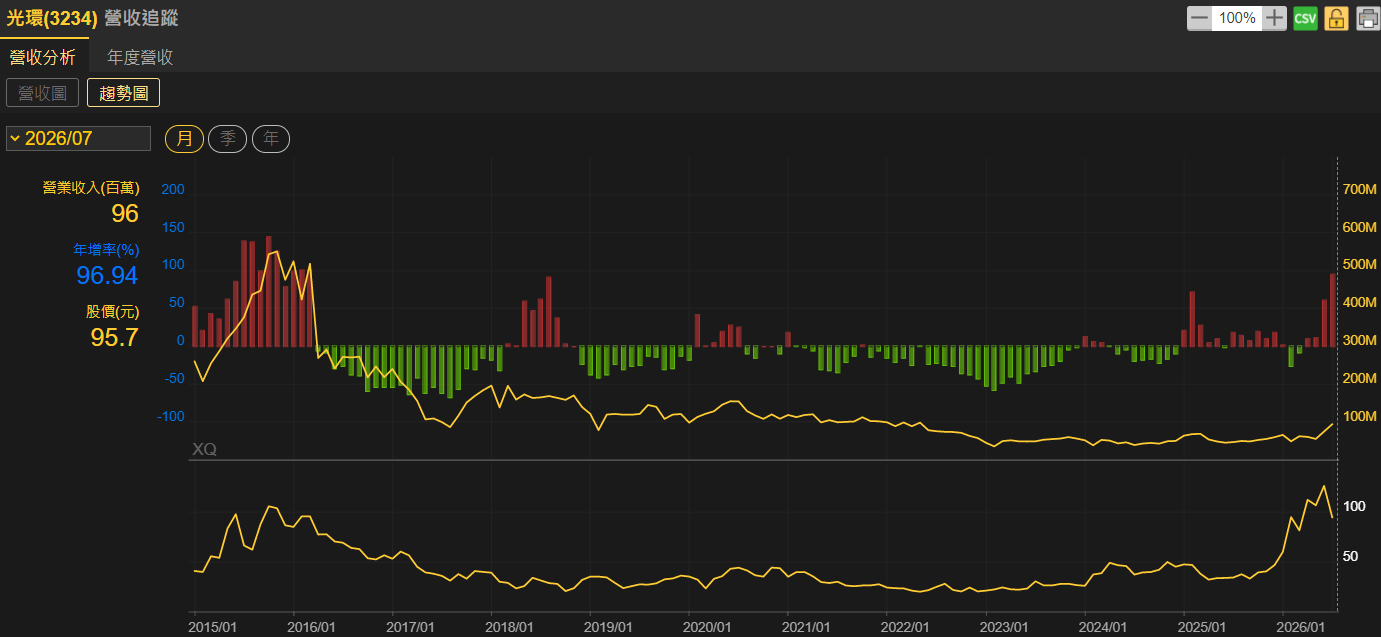Click the tallest red bar in late 2015
Screen dimensions: 1381x637
tap(269, 292)
